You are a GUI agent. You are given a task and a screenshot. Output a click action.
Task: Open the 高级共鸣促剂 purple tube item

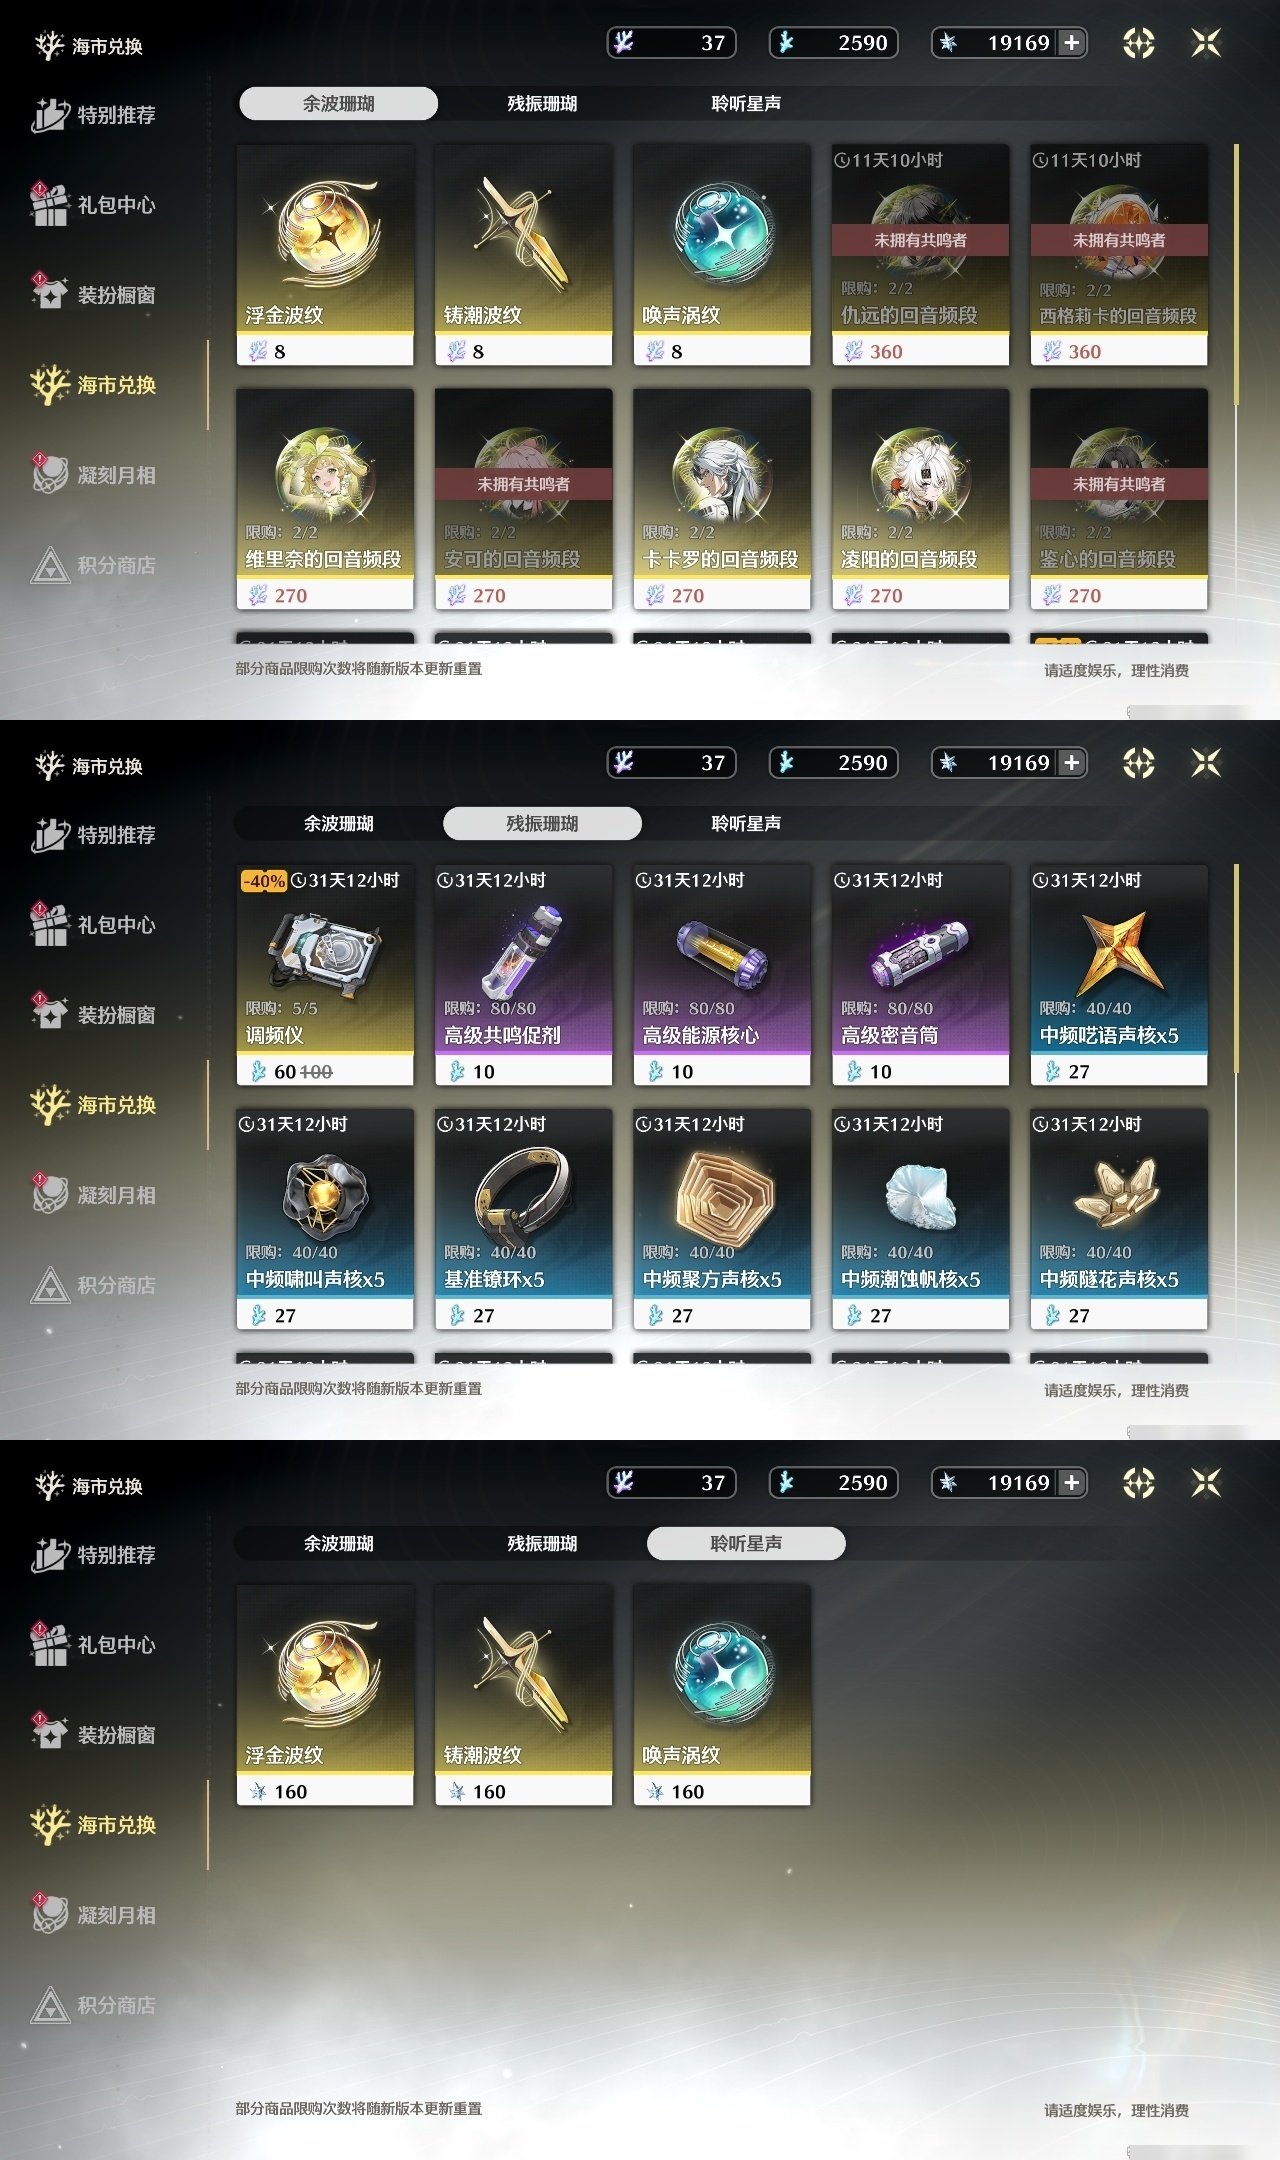(x=523, y=975)
